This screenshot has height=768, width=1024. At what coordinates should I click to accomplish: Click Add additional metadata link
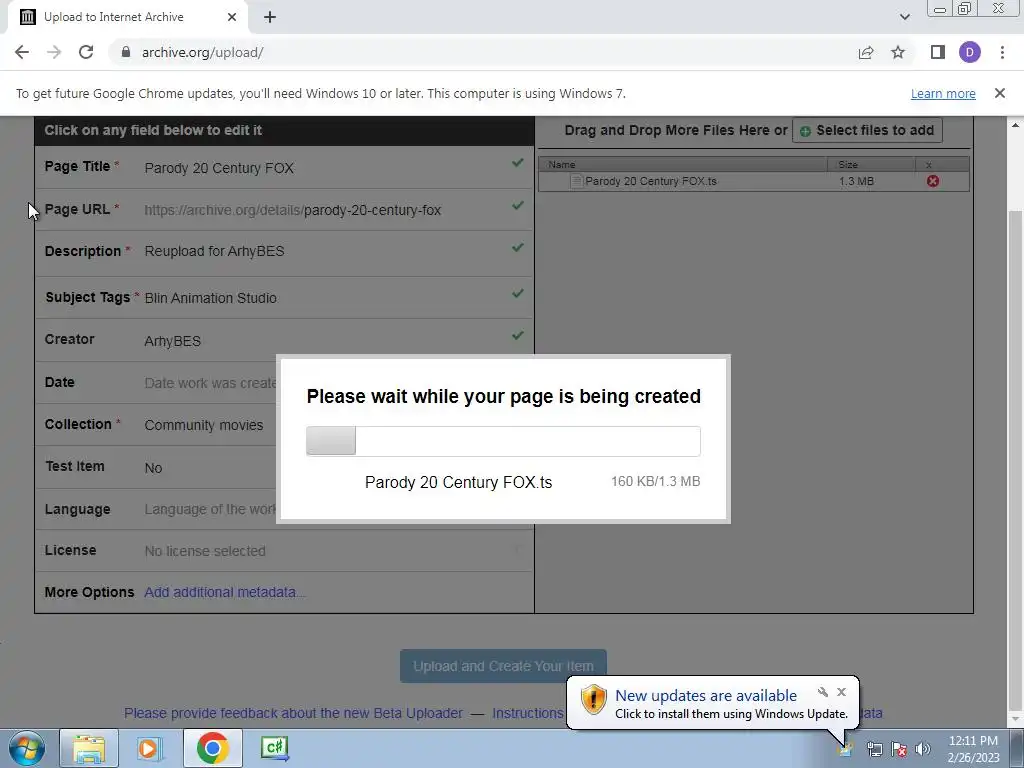click(x=224, y=592)
